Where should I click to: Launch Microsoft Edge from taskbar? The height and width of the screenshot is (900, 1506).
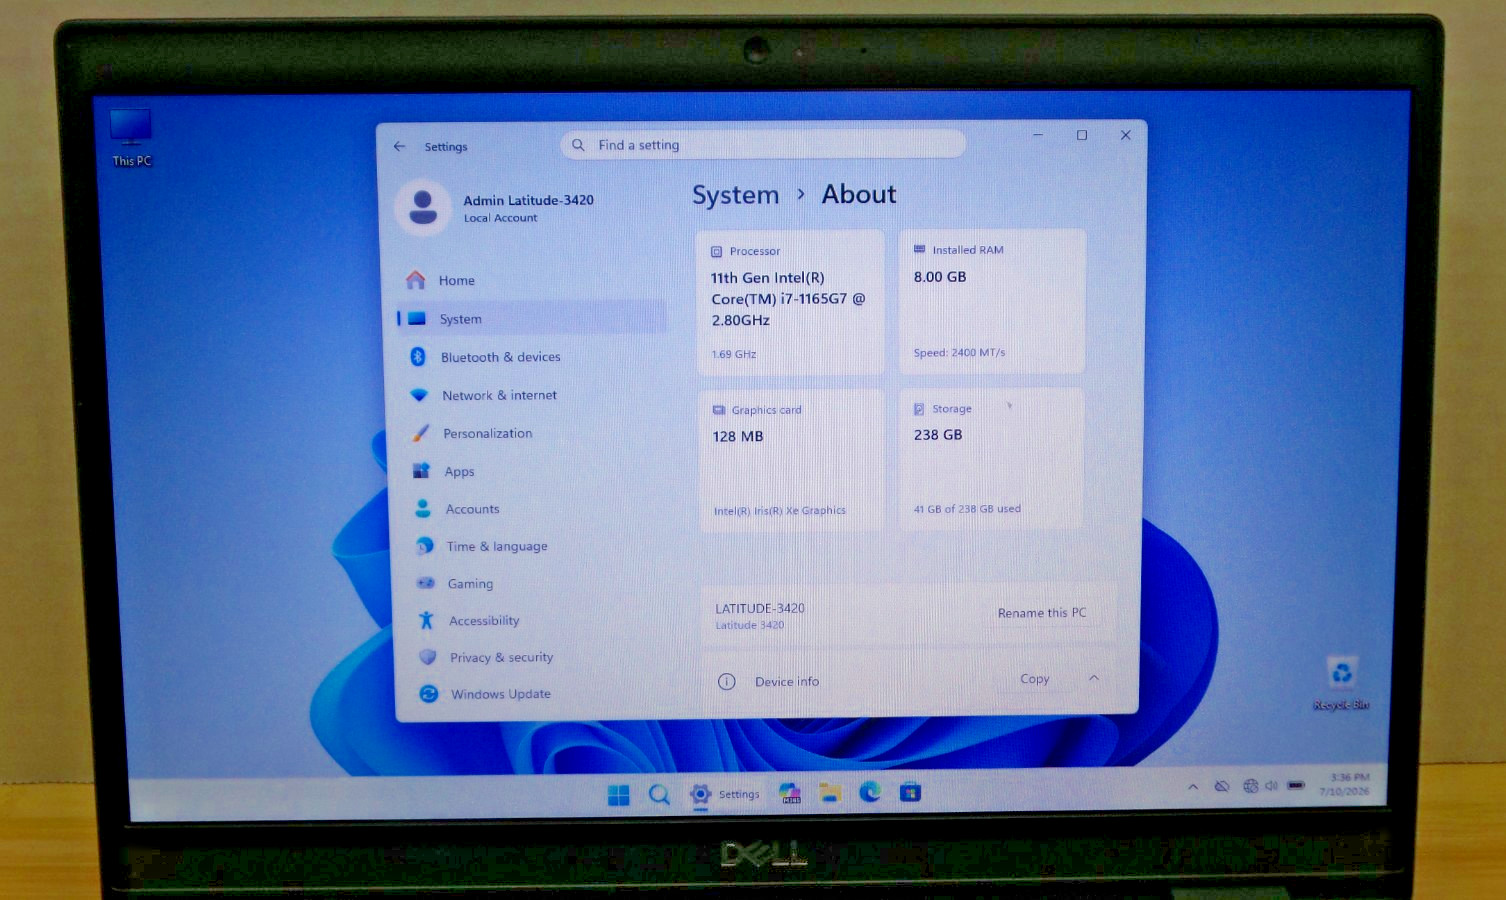click(870, 792)
